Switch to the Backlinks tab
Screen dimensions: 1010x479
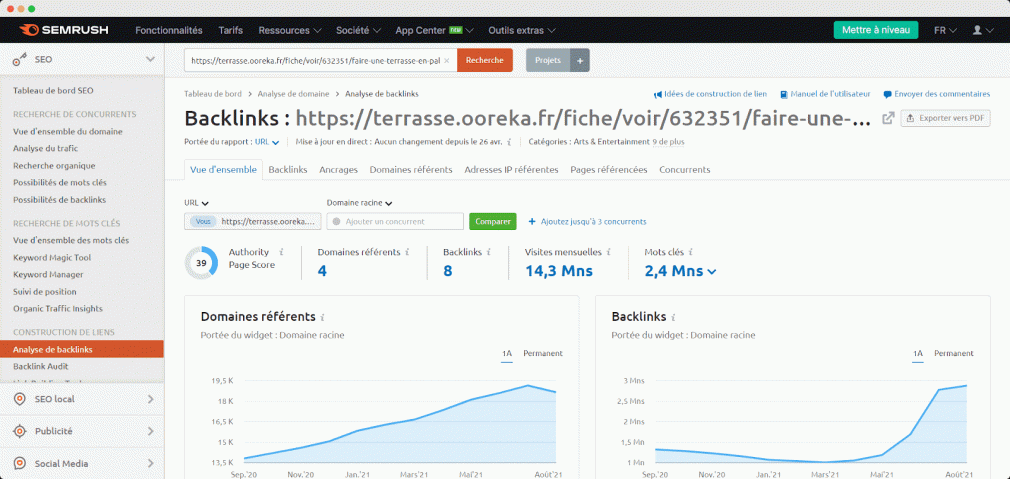point(288,170)
